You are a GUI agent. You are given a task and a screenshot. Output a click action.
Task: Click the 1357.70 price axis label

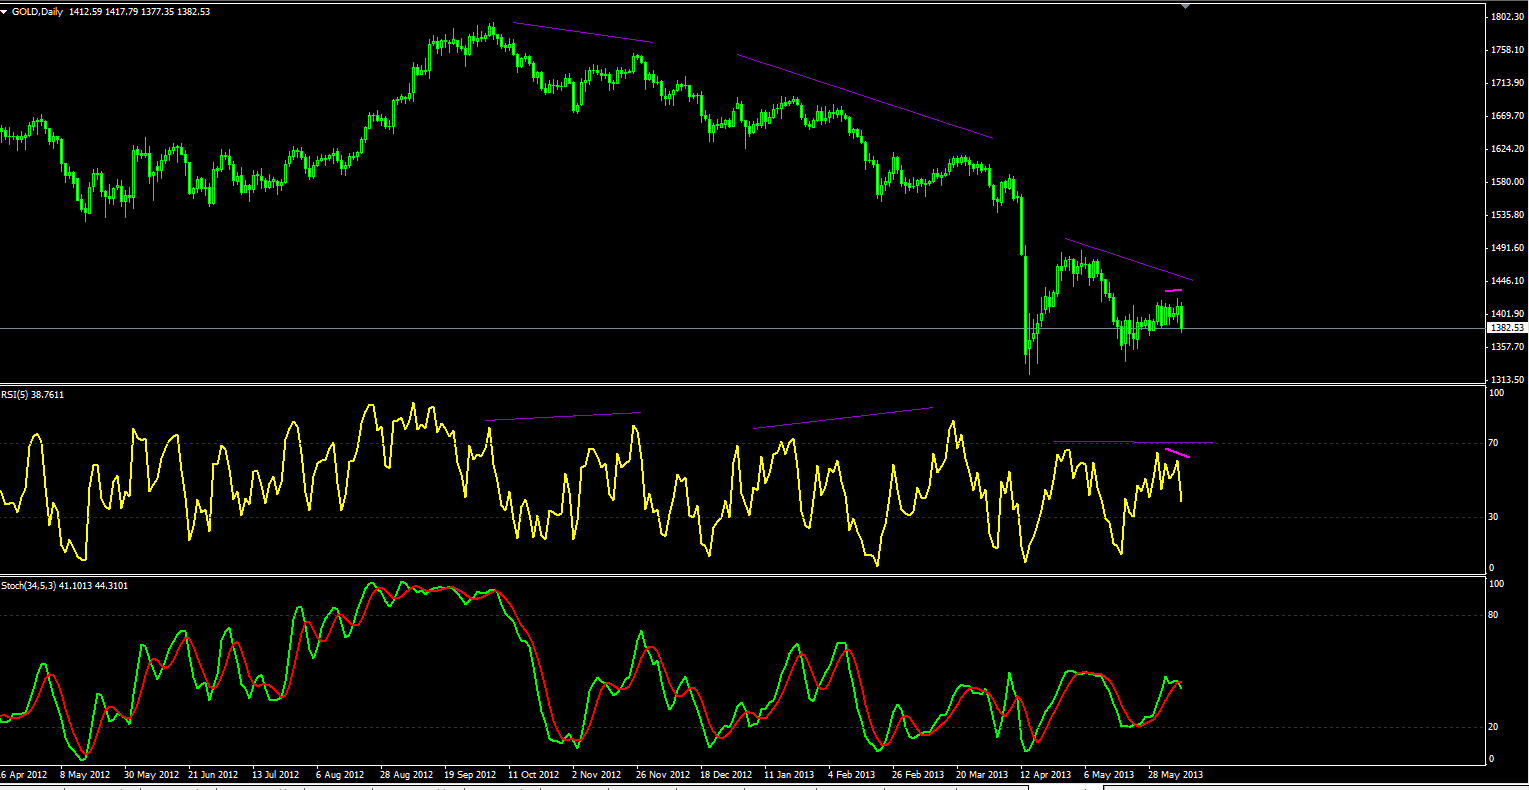[1506, 347]
